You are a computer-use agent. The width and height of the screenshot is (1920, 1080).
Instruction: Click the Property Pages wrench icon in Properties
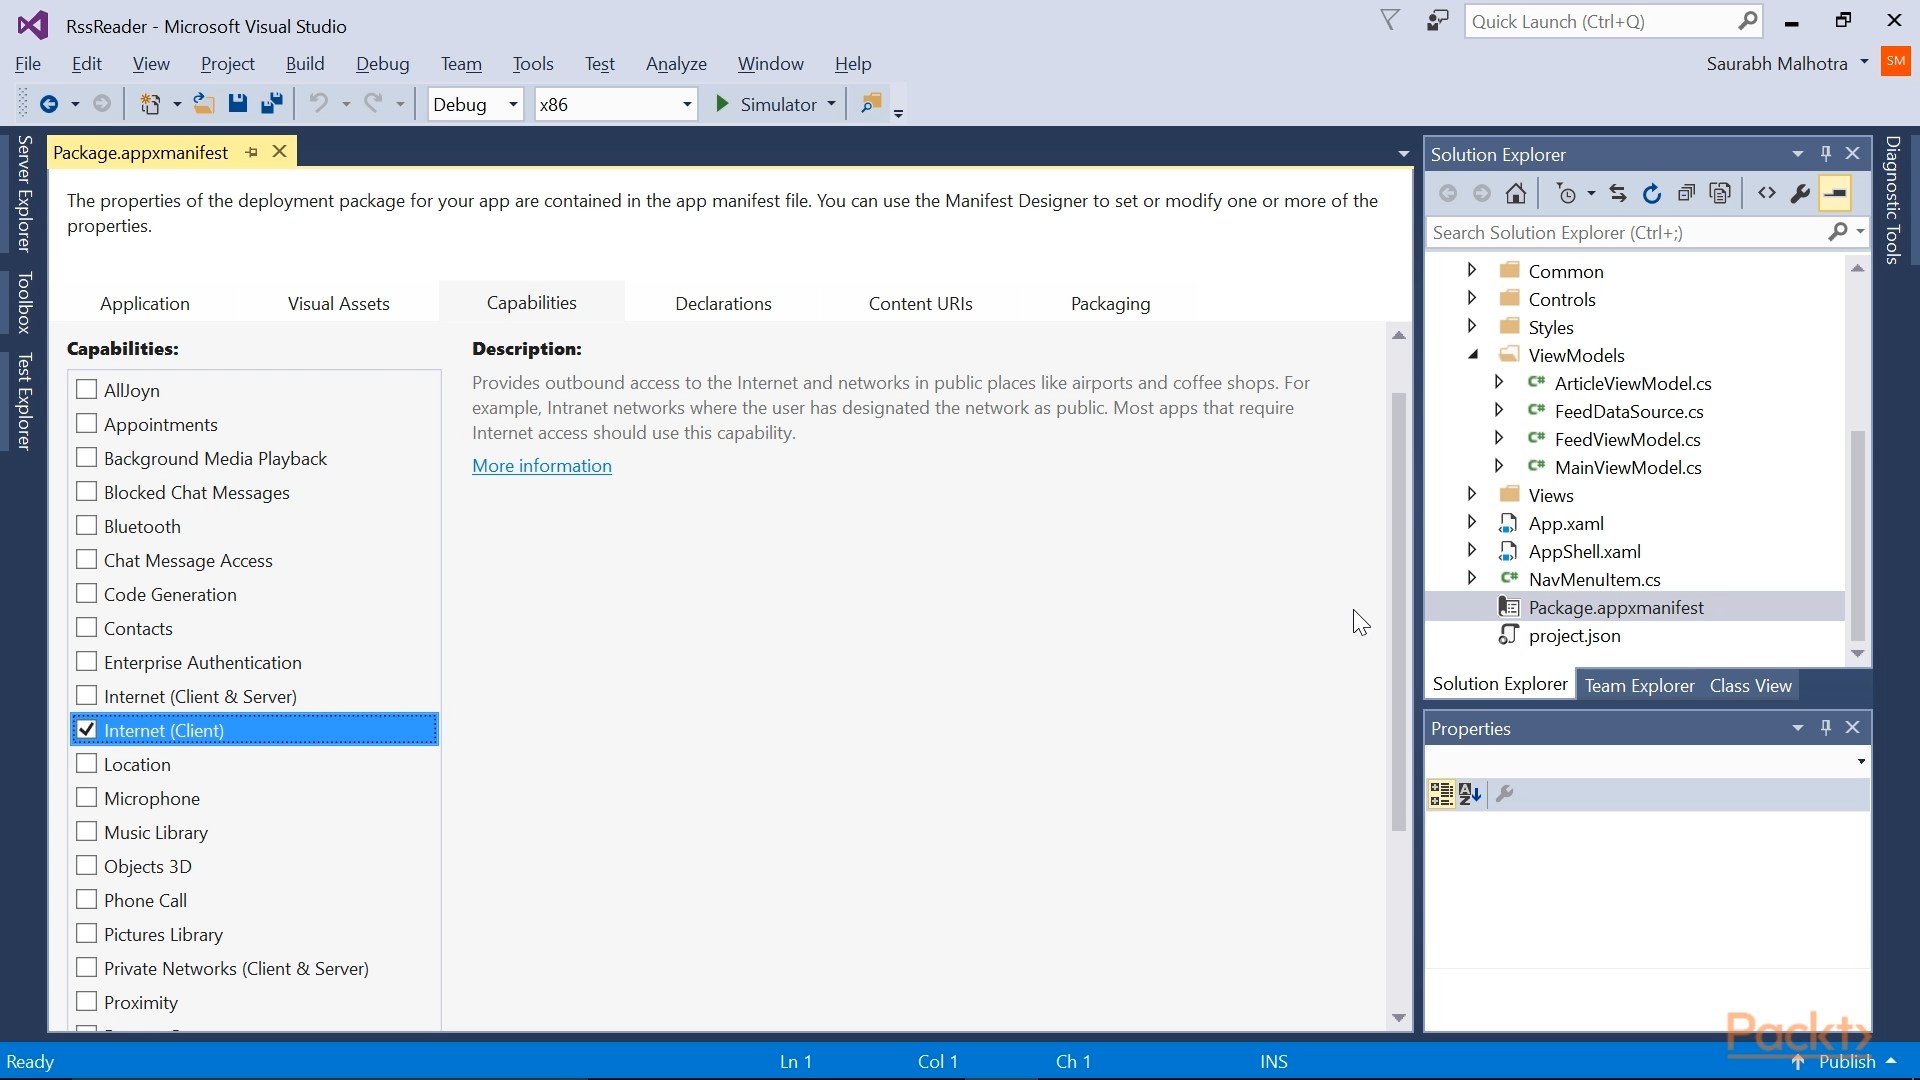(x=1505, y=794)
